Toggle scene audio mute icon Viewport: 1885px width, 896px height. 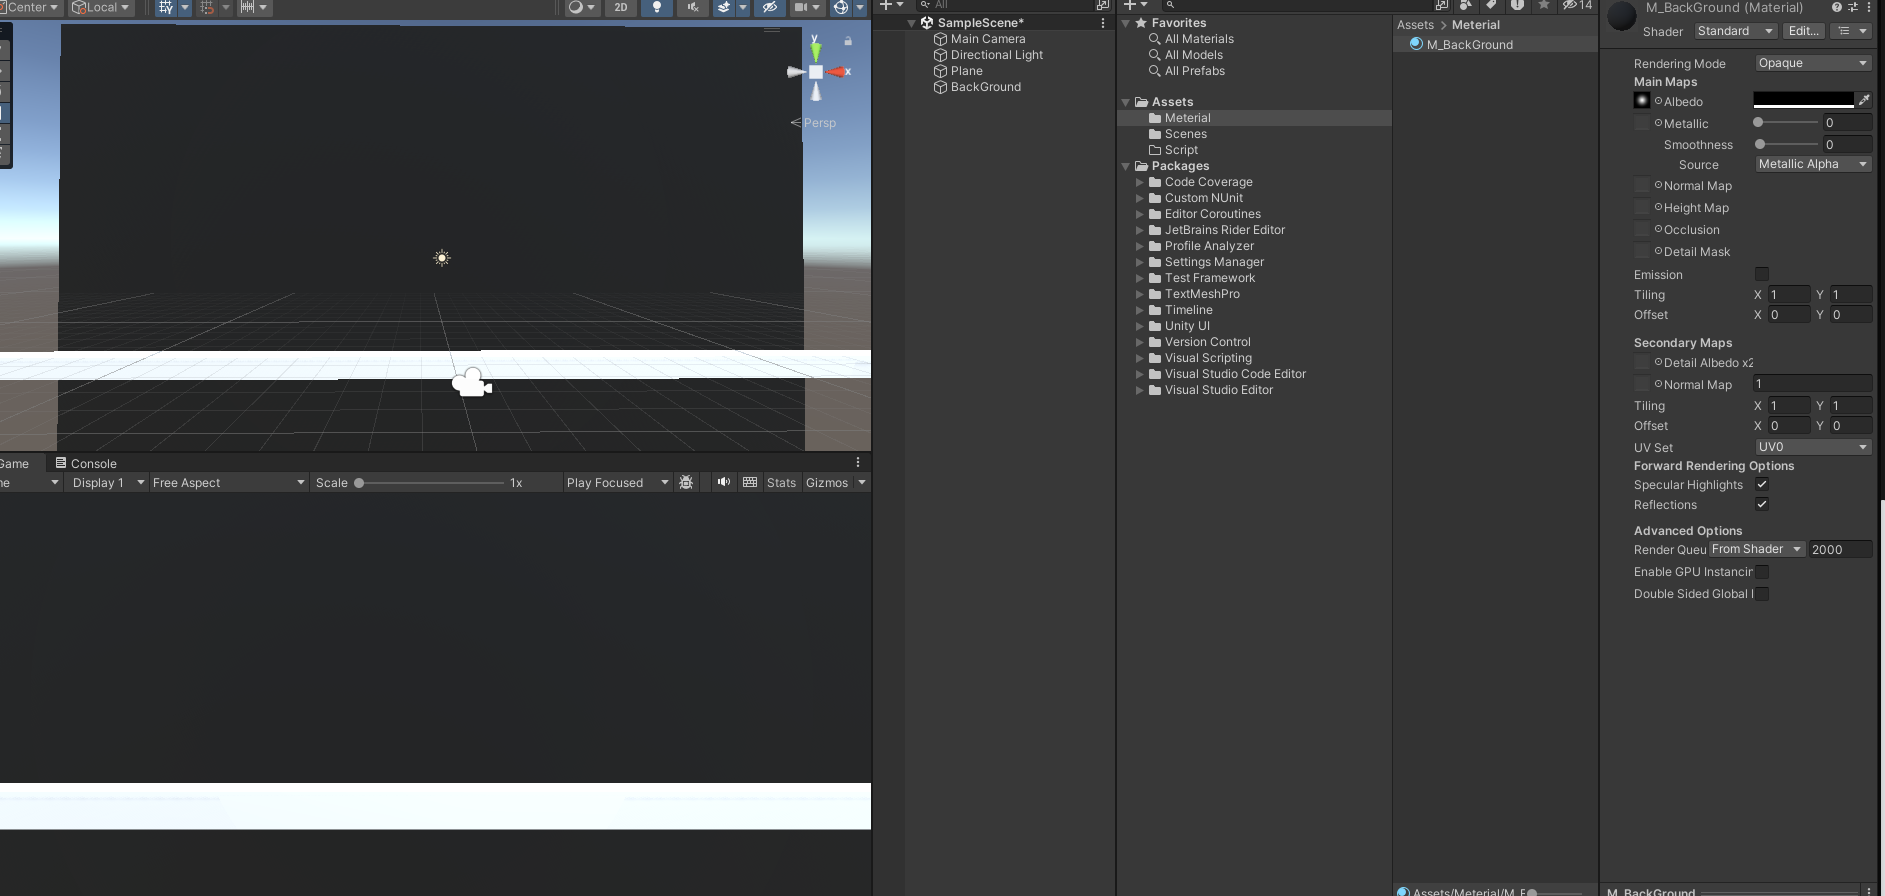click(693, 7)
